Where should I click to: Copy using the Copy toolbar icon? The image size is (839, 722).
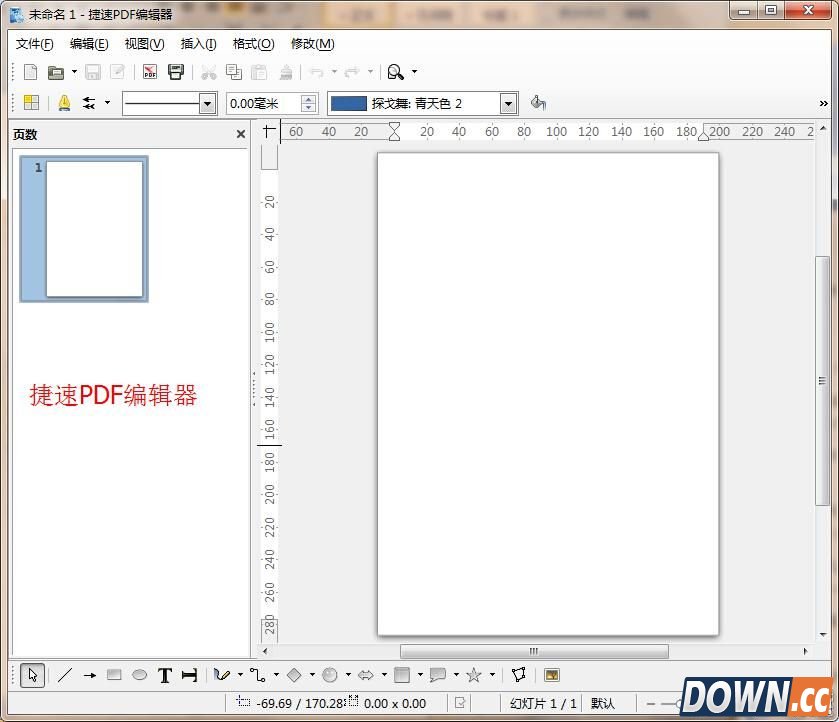pos(234,71)
